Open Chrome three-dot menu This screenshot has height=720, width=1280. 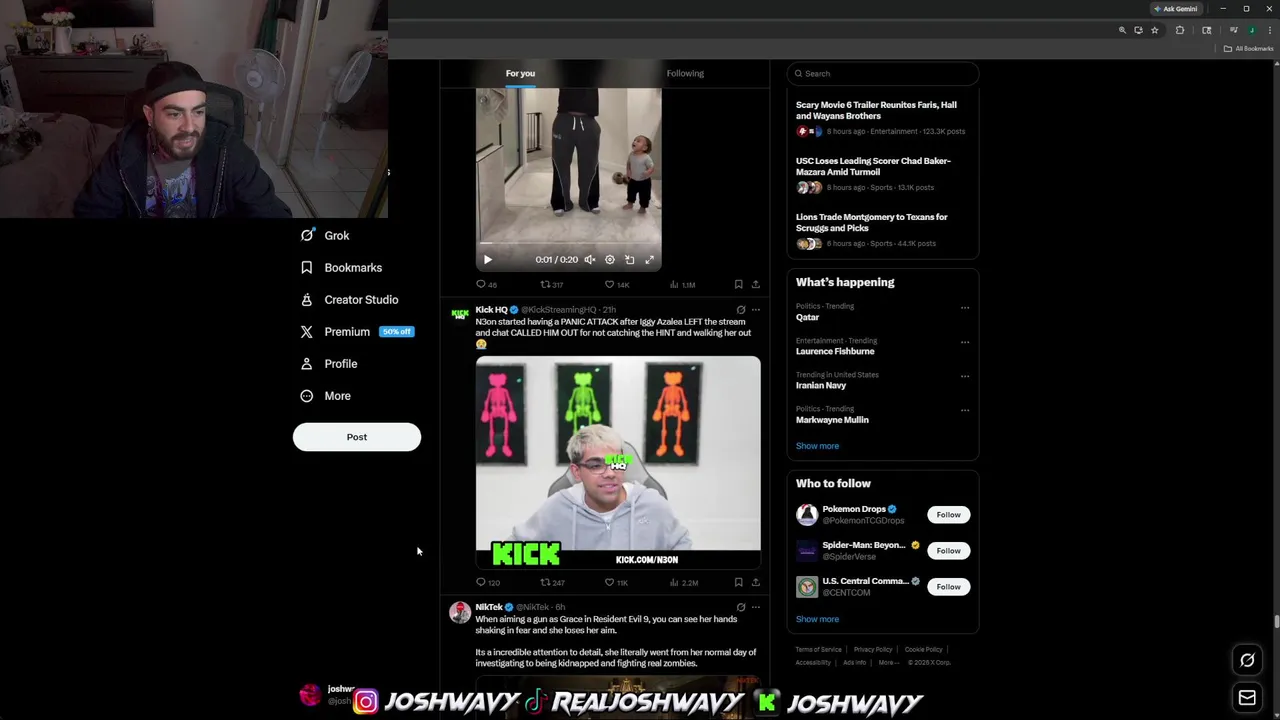point(1269,31)
